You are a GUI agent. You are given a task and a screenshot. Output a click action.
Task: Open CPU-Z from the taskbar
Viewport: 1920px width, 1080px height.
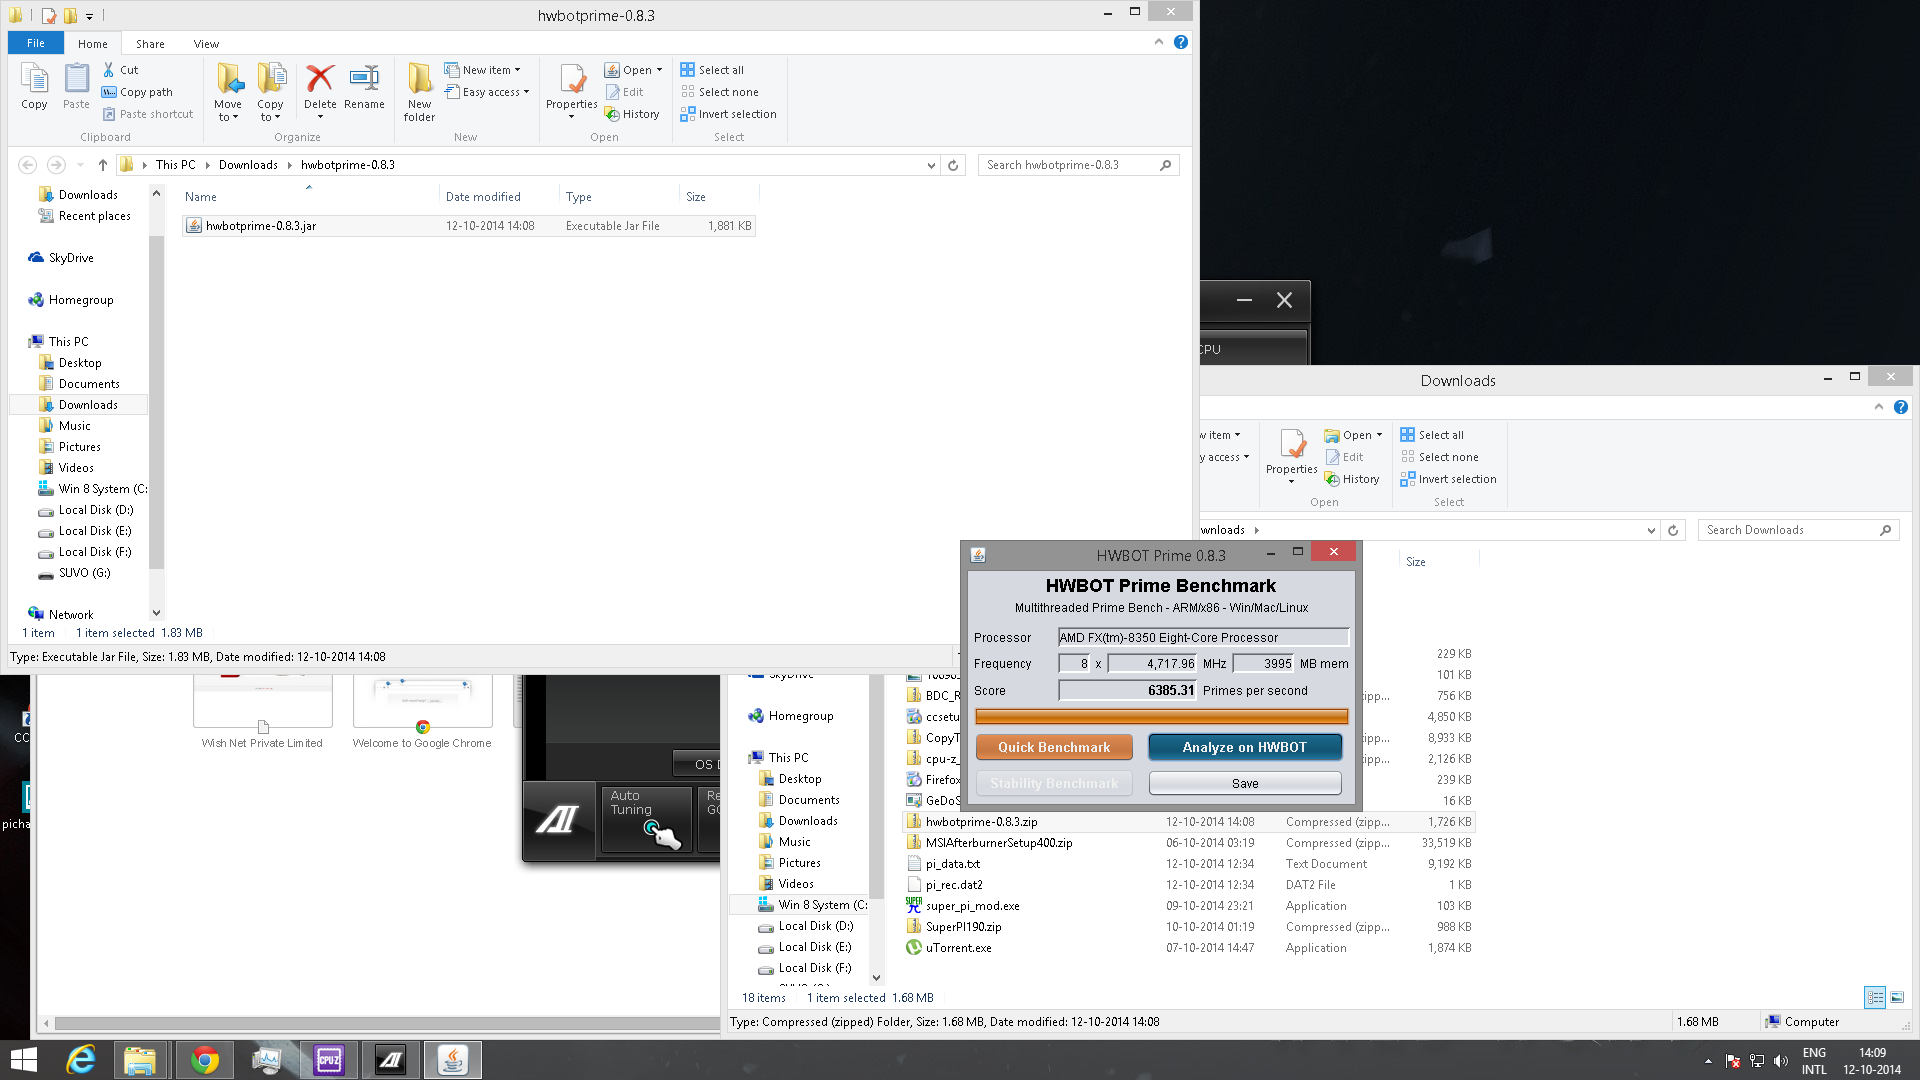pyautogui.click(x=329, y=1060)
